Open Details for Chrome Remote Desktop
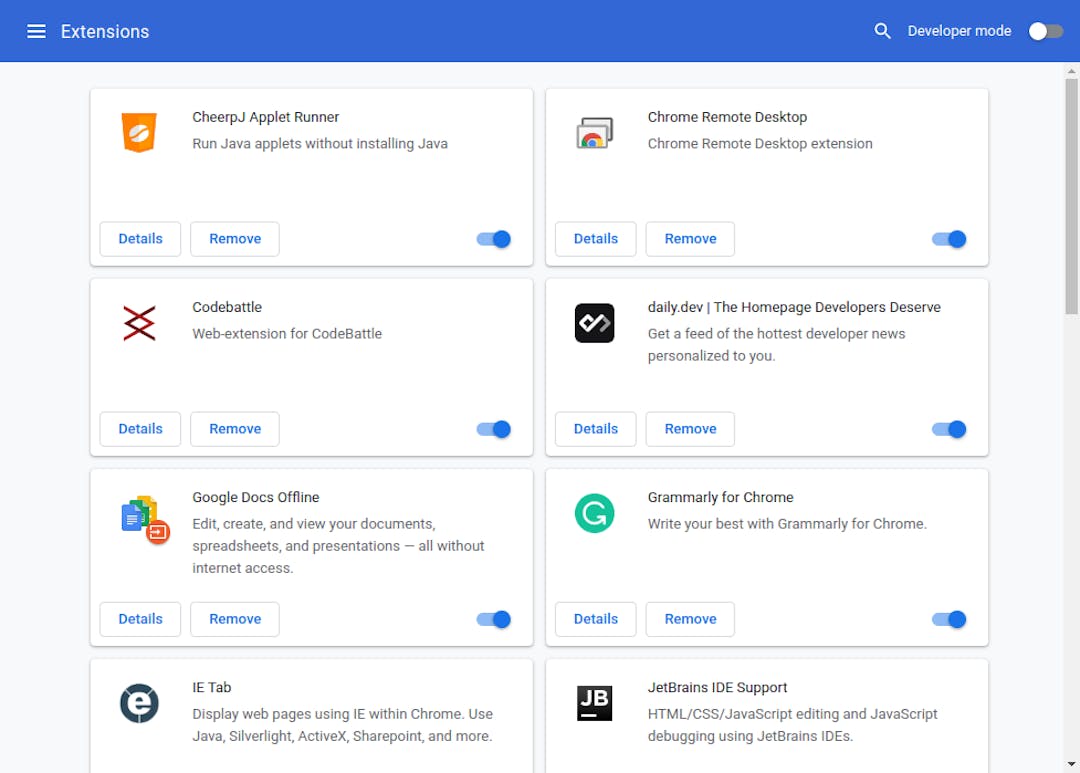The width and height of the screenshot is (1080, 773). (595, 239)
